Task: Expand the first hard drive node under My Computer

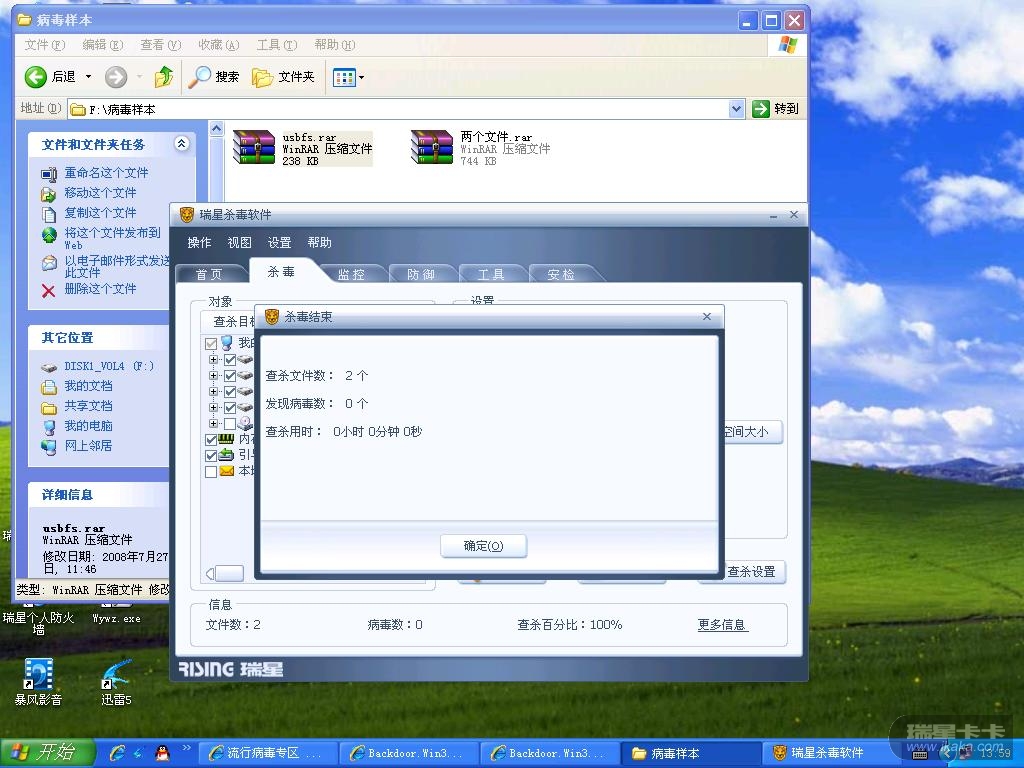Action: click(x=213, y=359)
